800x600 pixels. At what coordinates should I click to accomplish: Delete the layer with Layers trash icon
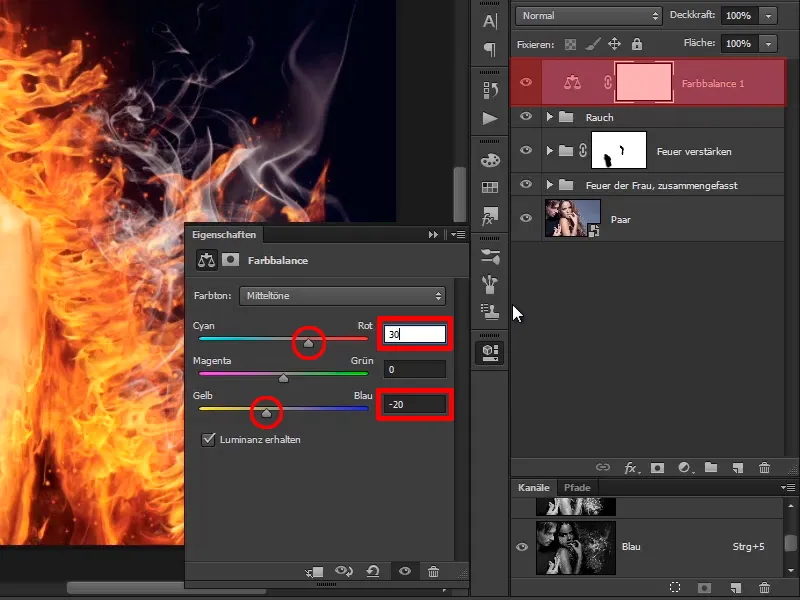click(764, 468)
